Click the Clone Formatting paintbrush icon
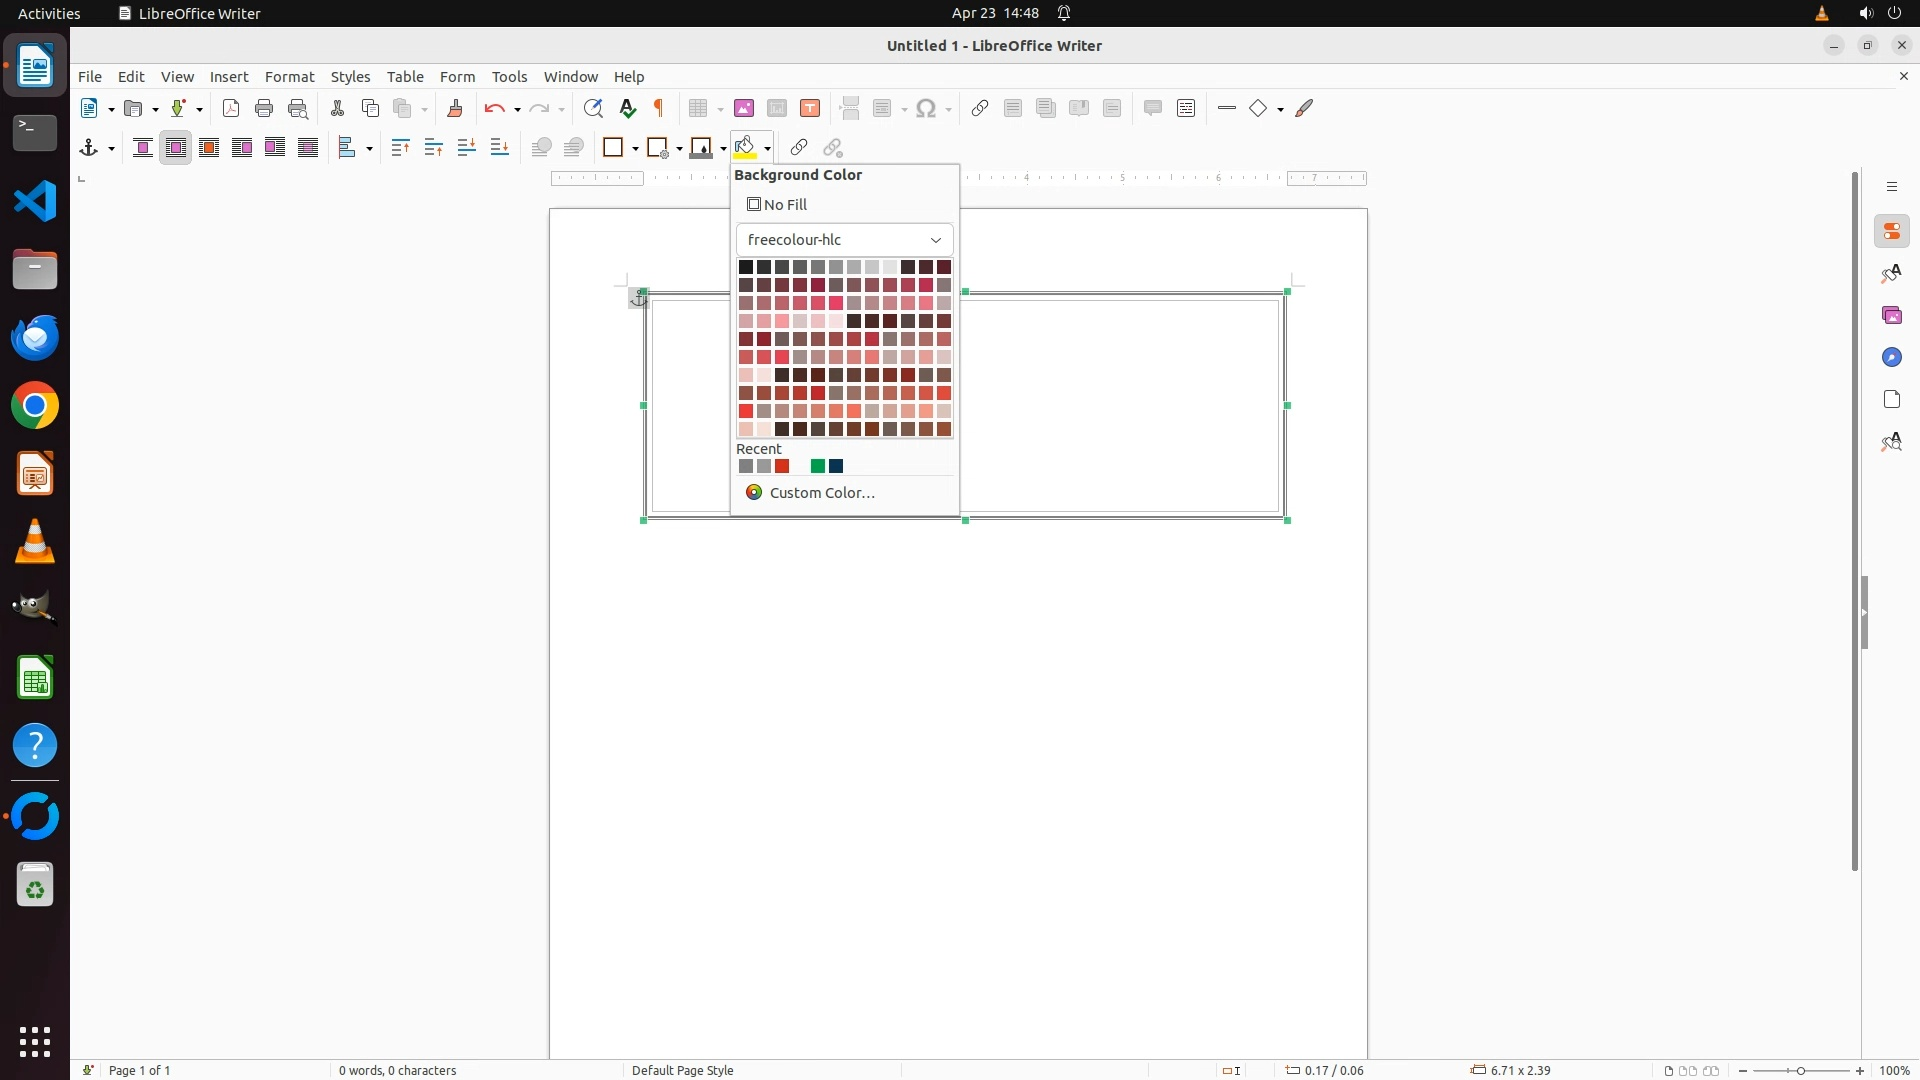This screenshot has width=1920, height=1080. click(455, 109)
